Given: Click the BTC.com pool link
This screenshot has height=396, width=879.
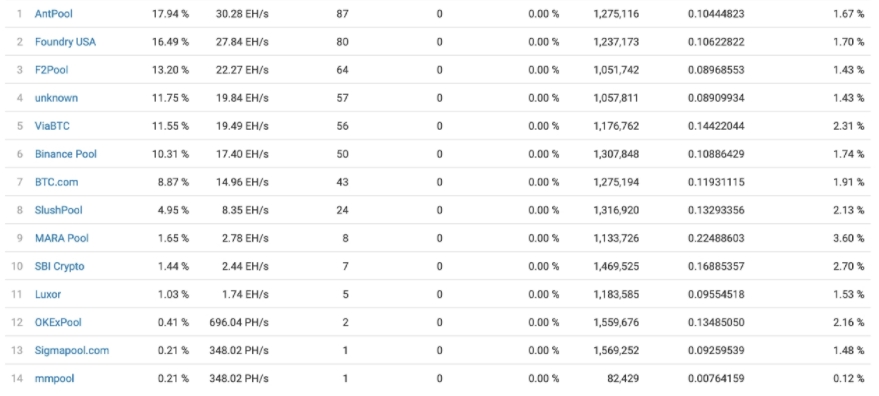Looking at the screenshot, I should 56,182.
